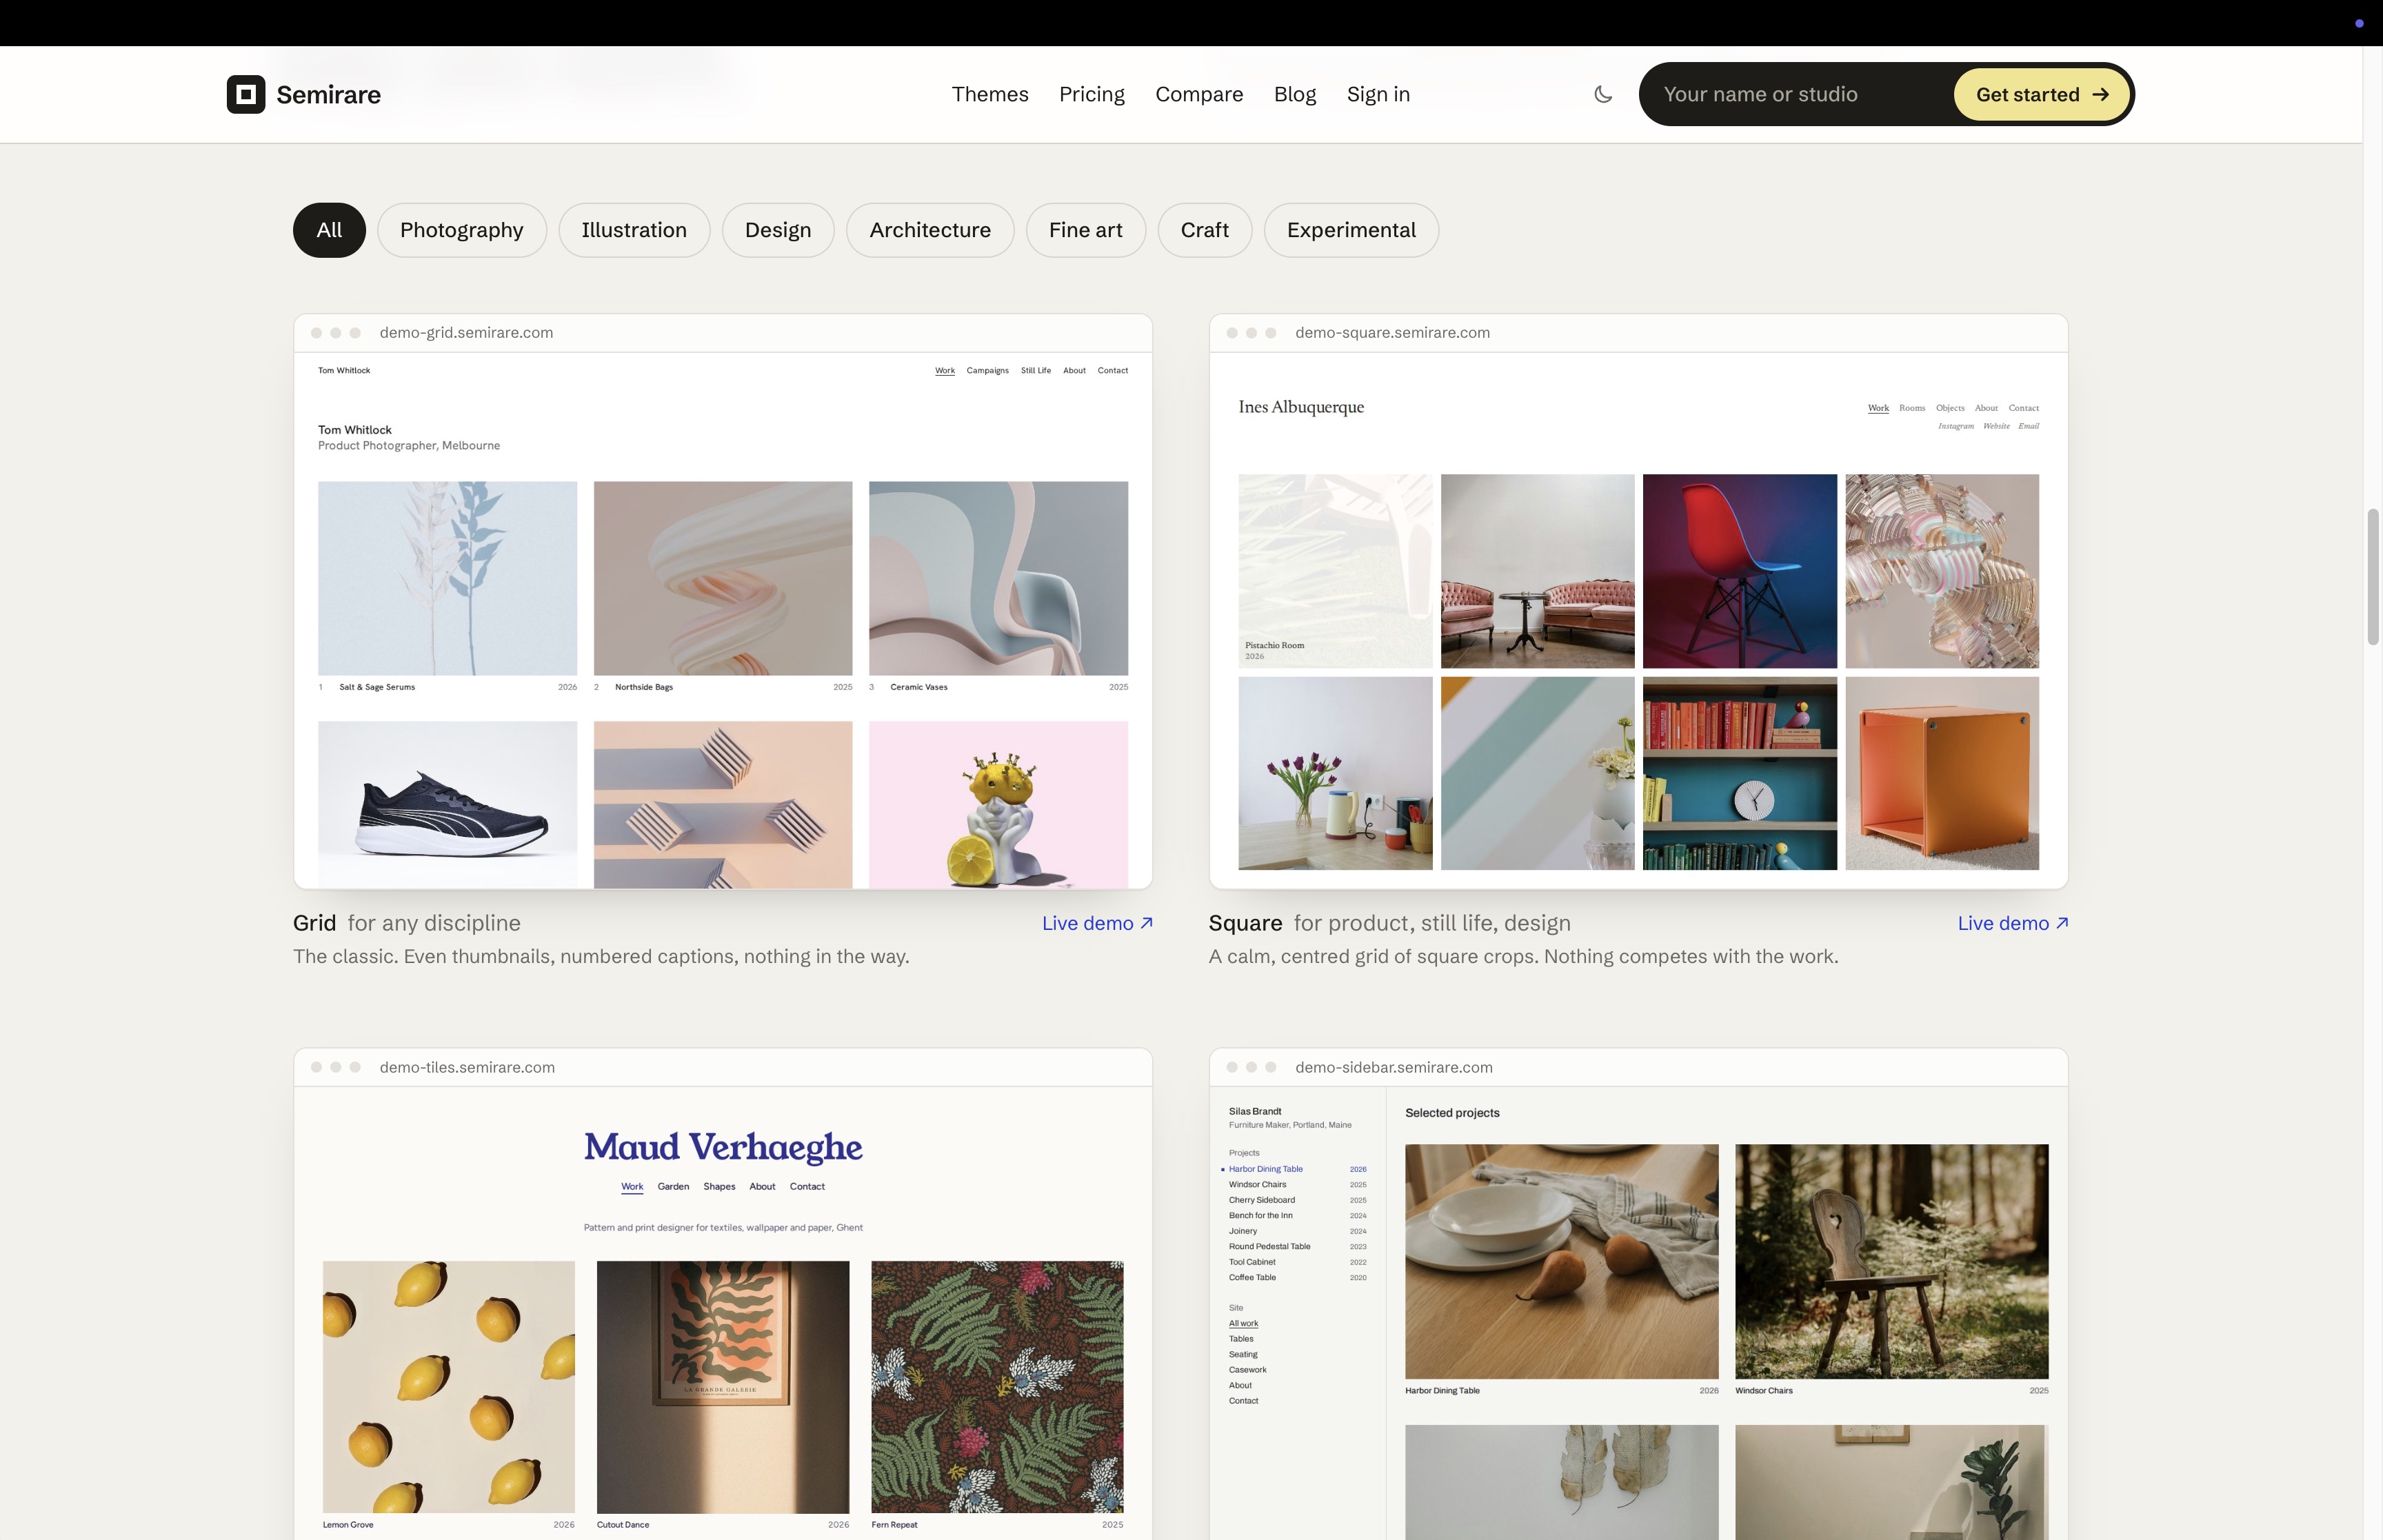Click the Salt & Sage Serums thumbnail
Image resolution: width=2383 pixels, height=1540 pixels.
coord(448,578)
